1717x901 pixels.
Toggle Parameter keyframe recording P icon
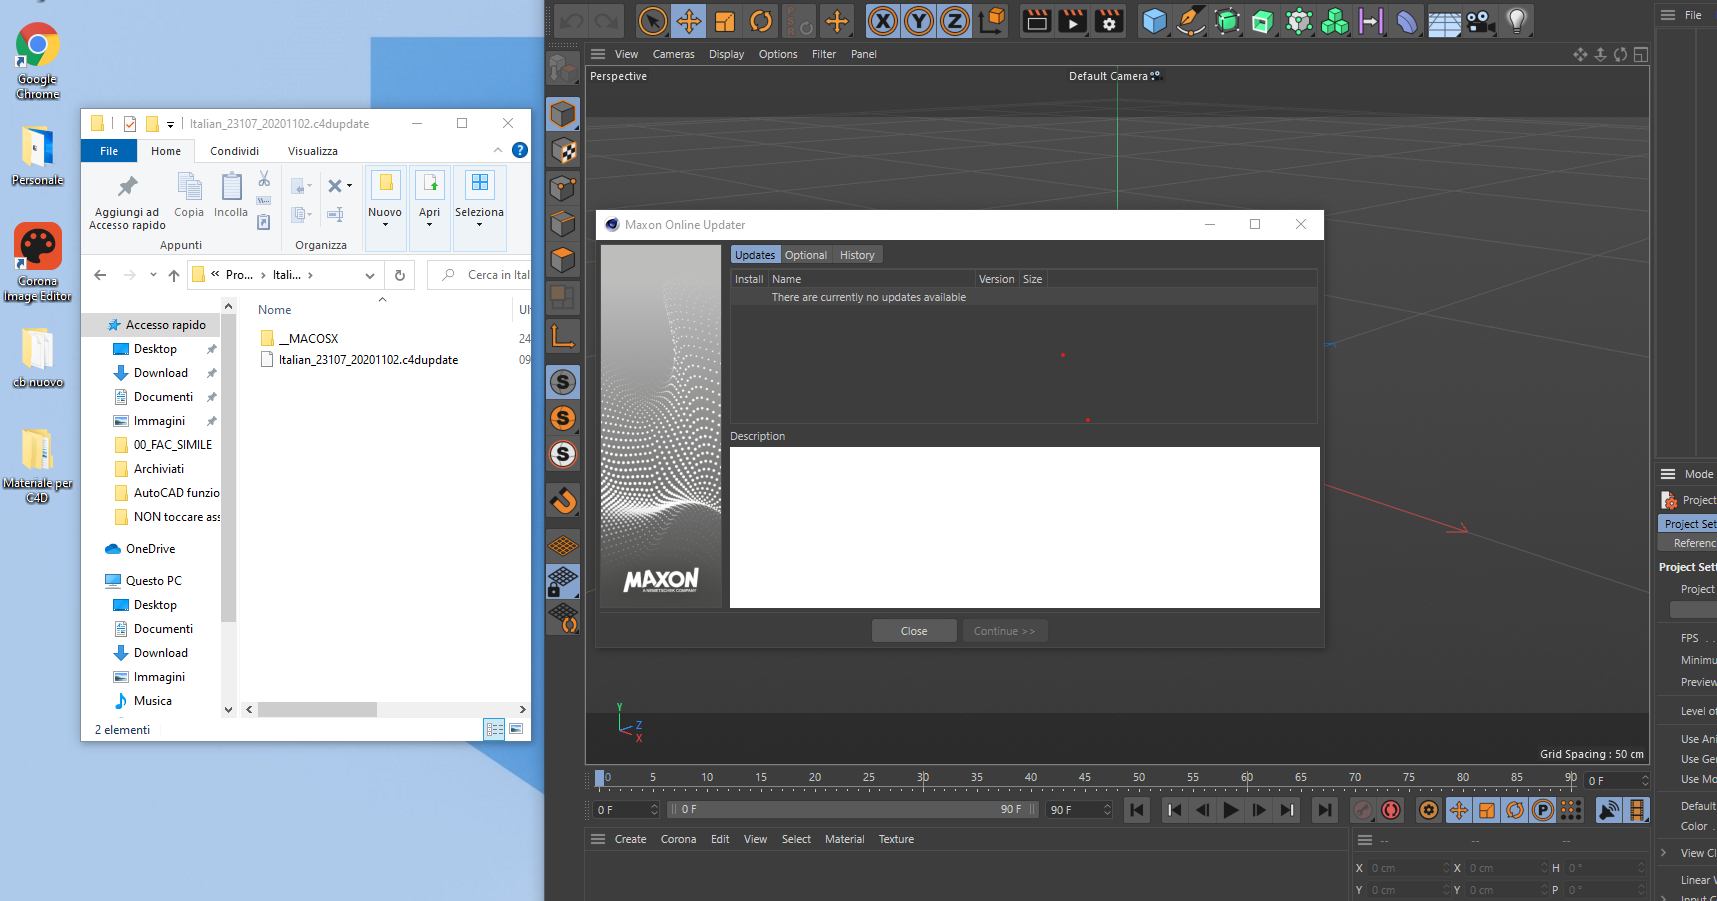pyautogui.click(x=1543, y=810)
